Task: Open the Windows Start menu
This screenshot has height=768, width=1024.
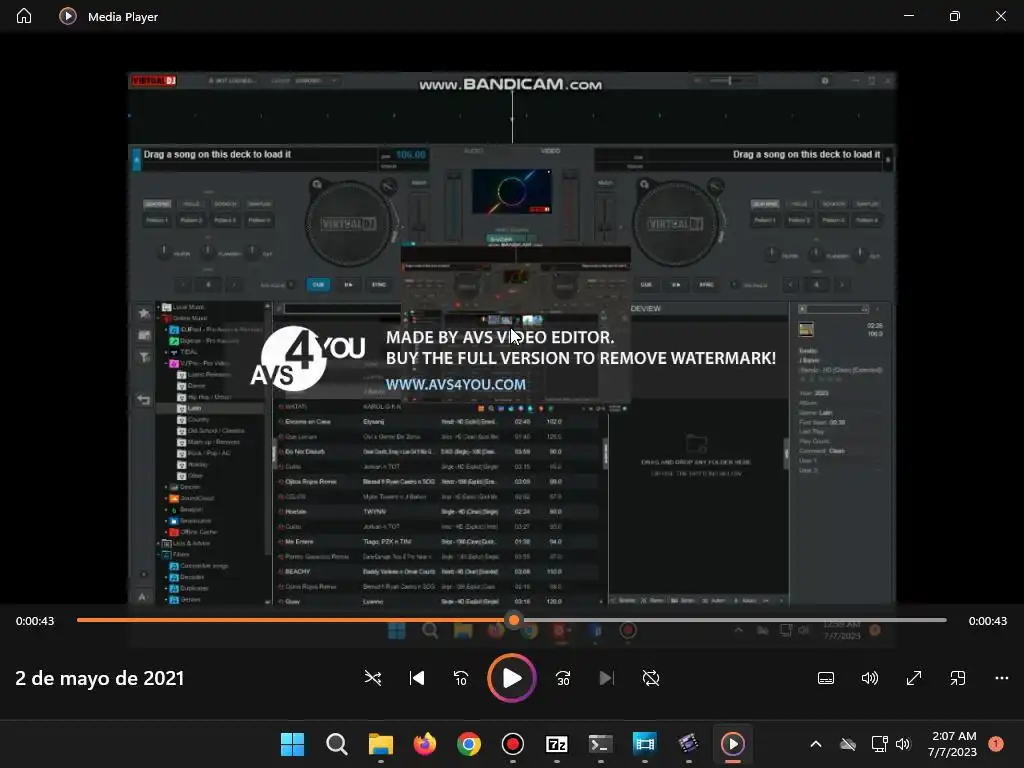Action: click(293, 744)
